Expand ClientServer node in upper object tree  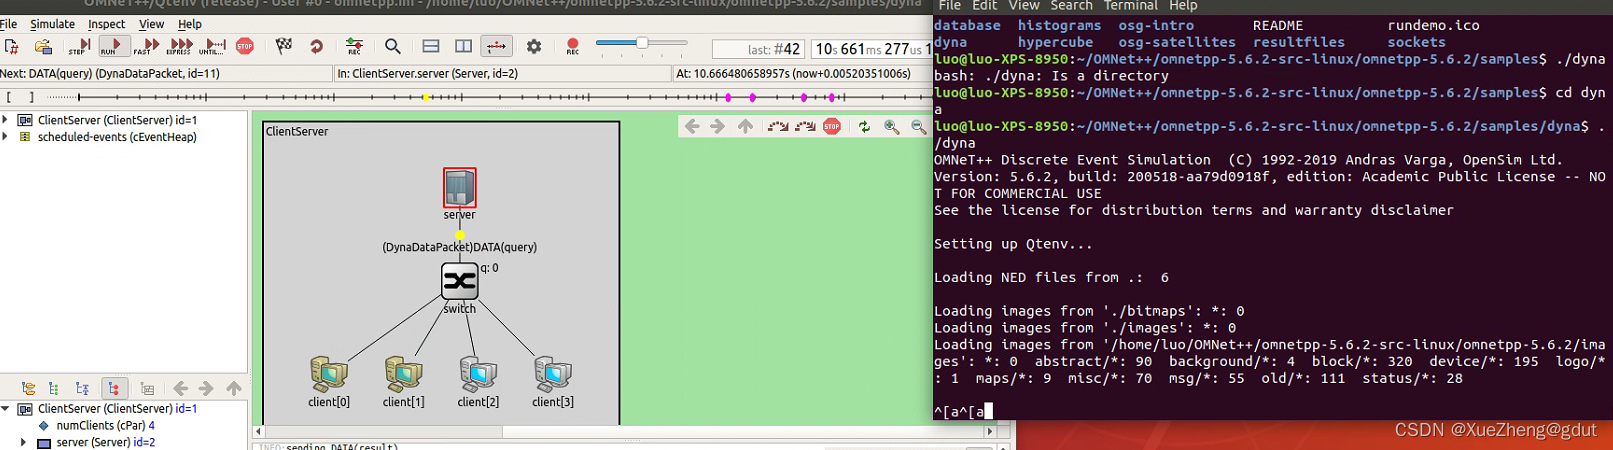point(6,120)
